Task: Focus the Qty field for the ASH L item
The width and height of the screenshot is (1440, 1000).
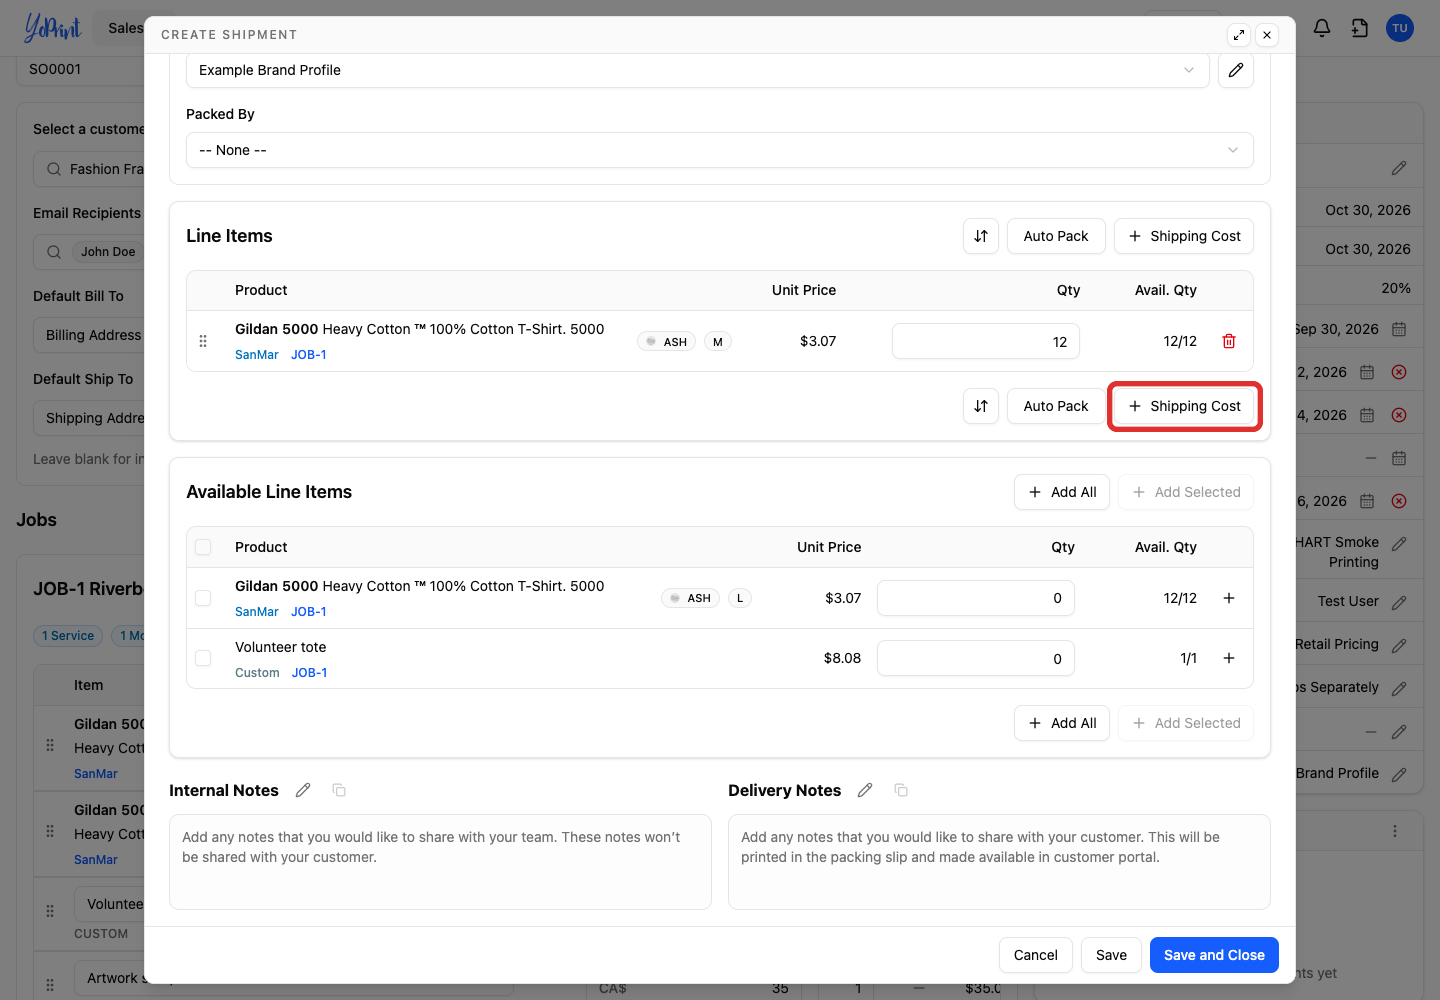Action: [x=976, y=598]
